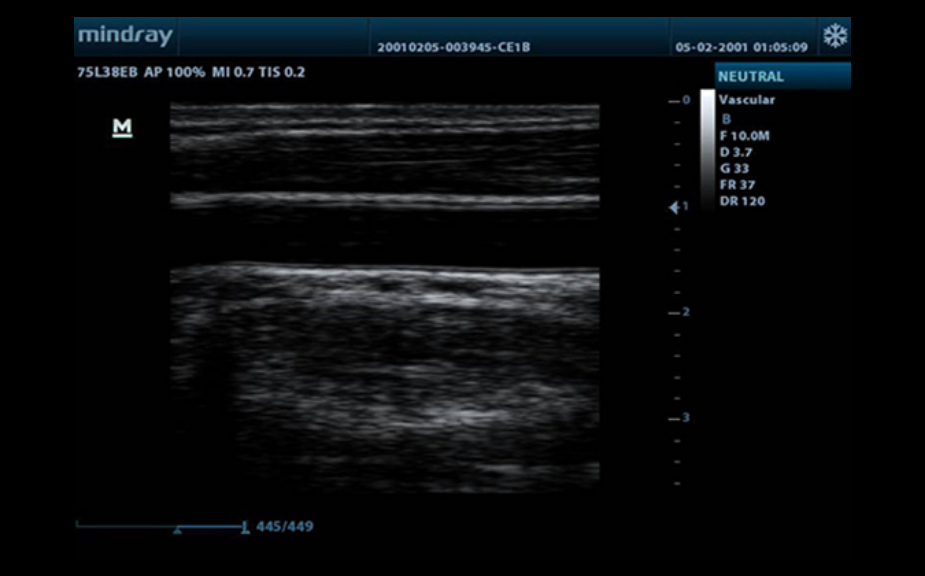Click the focus position arrow at depth 1

point(674,208)
